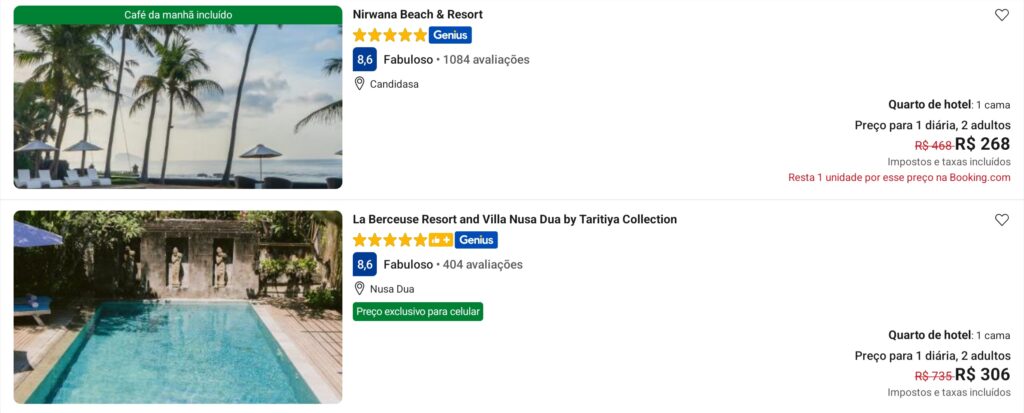Open the 404 avaliações reviews
1024x413 pixels.
pyautogui.click(x=482, y=265)
